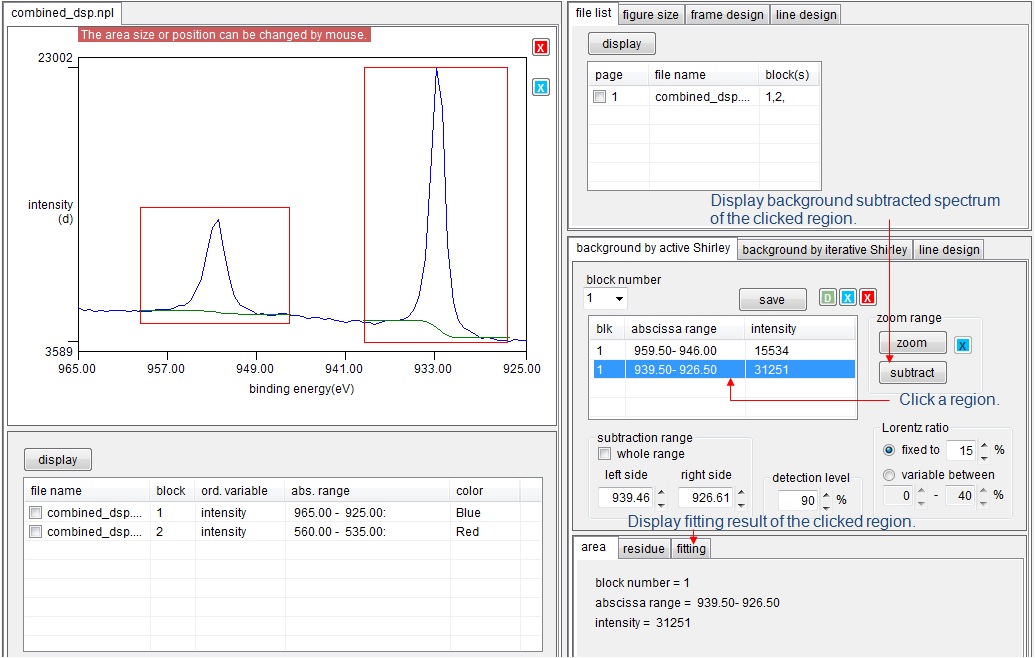Viewport: 1035px width, 658px height.
Task: Check the page 1 checkbox in file list
Action: 599,96
